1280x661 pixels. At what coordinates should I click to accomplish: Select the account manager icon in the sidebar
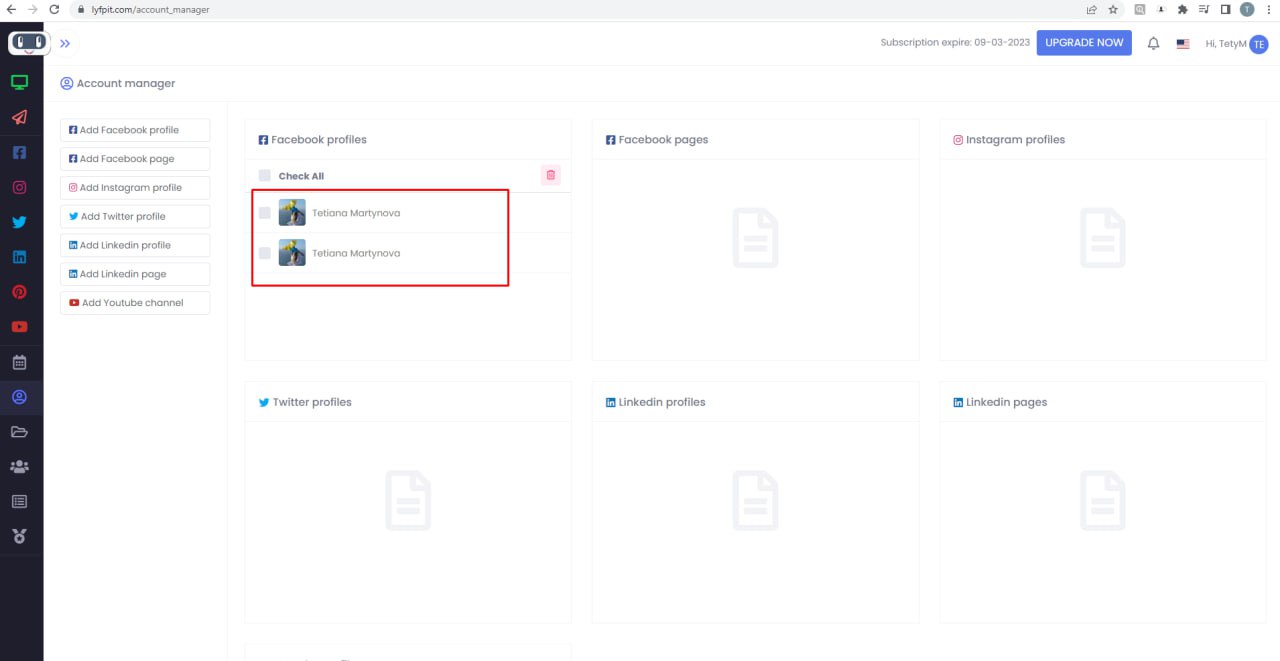coord(19,397)
